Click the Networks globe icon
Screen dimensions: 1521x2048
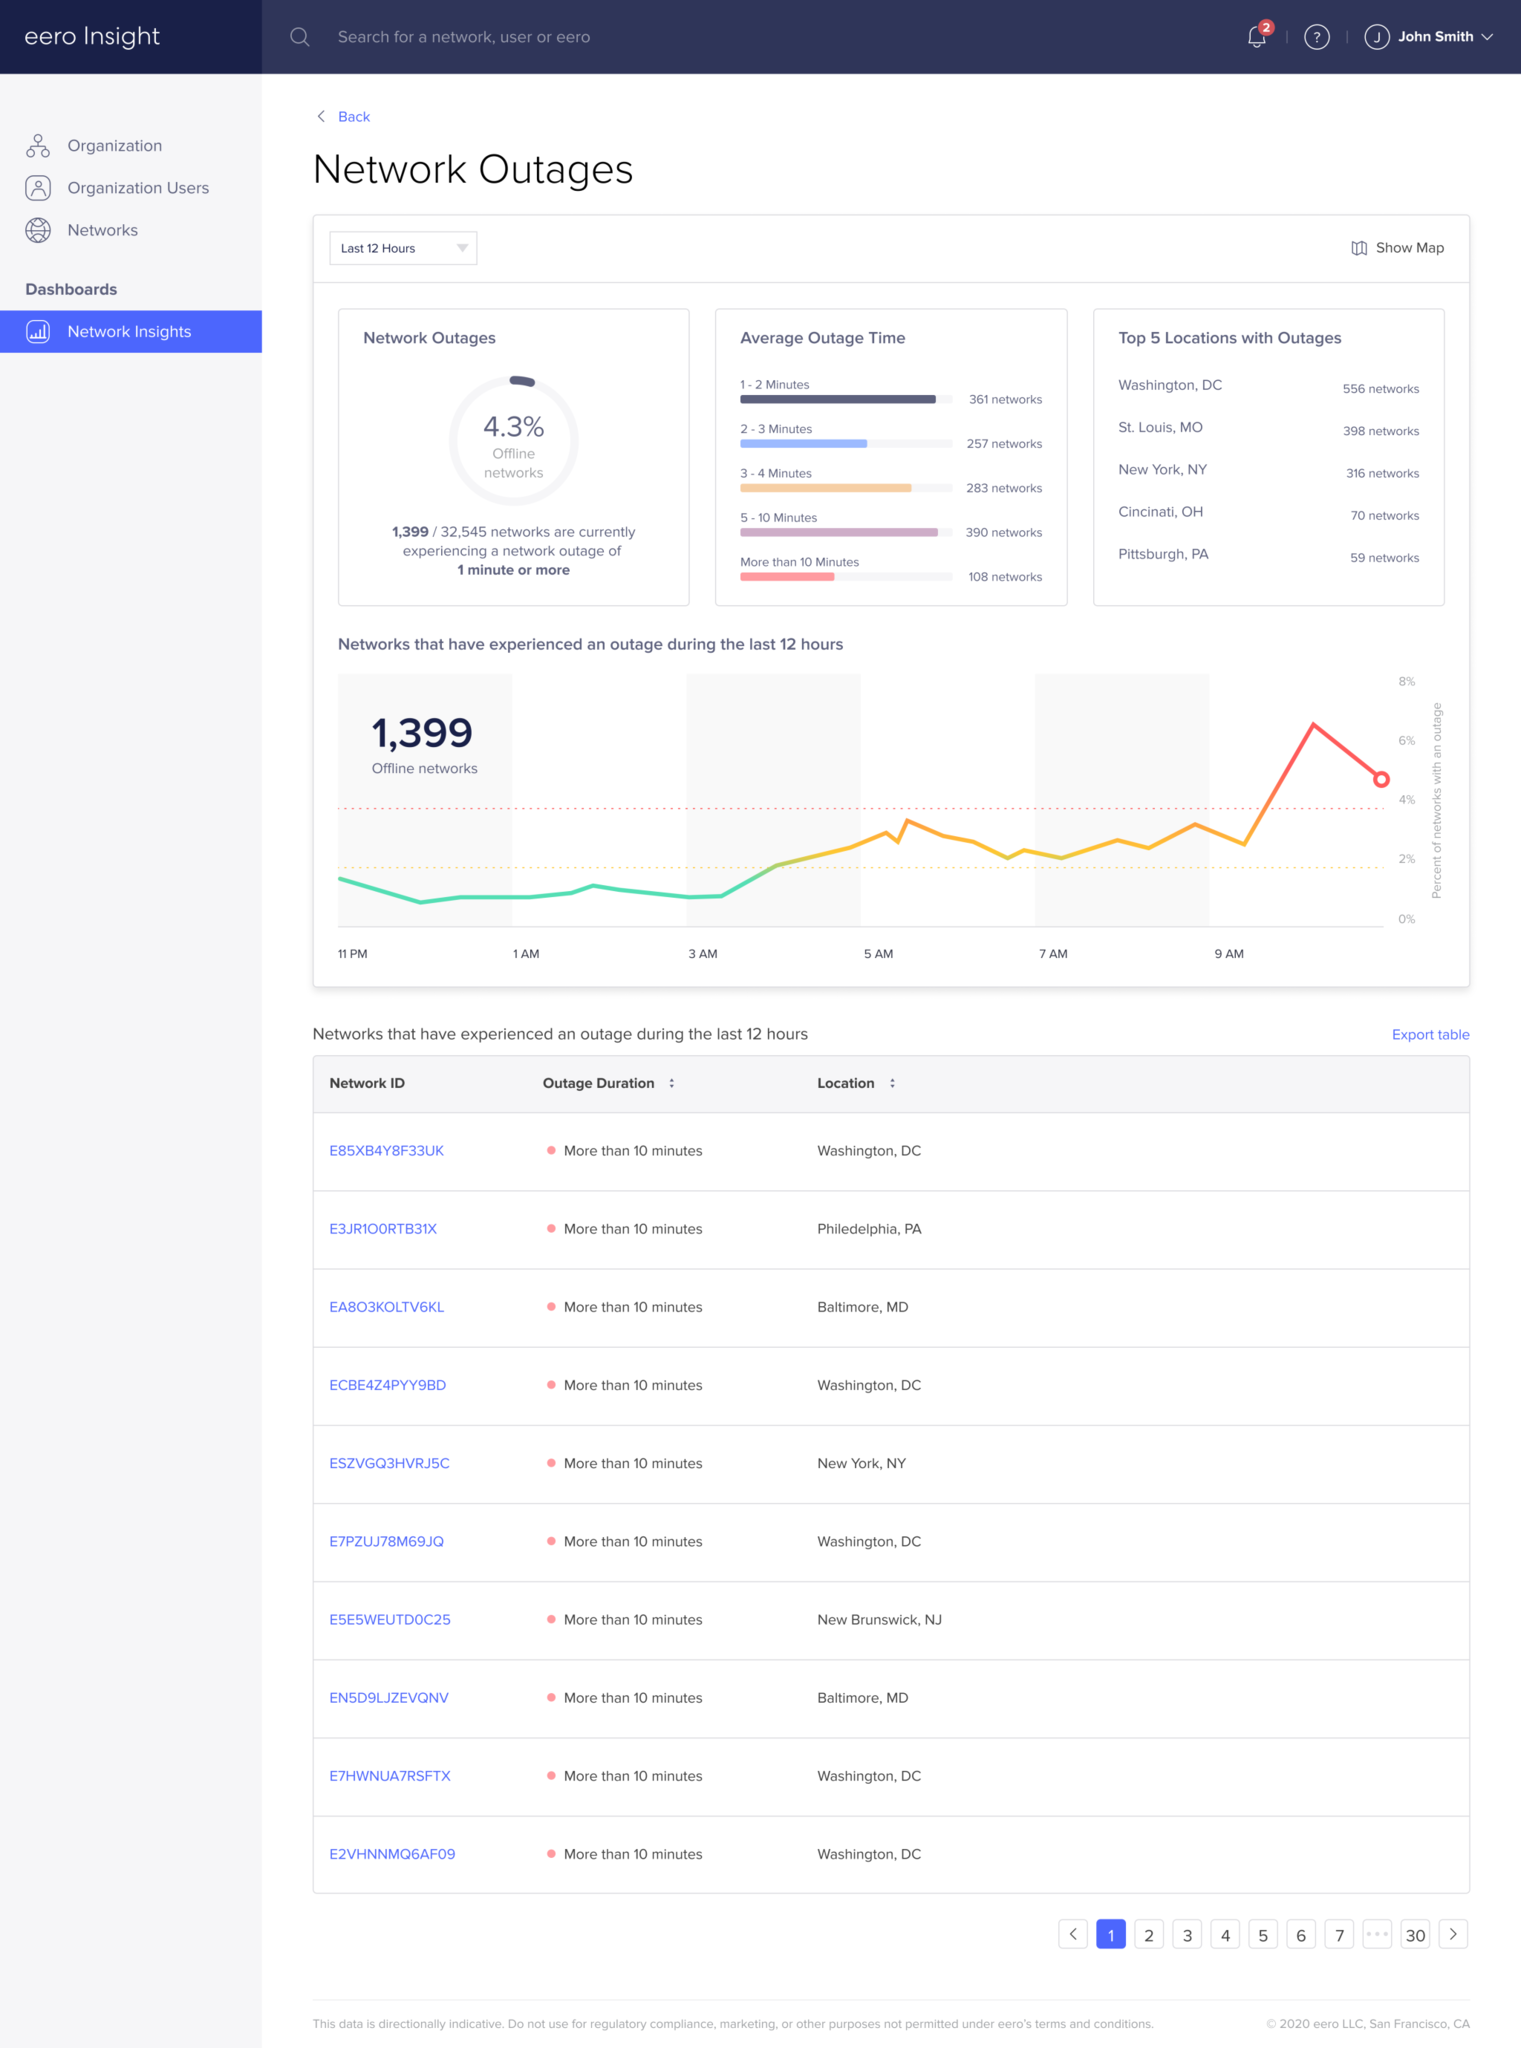click(38, 230)
